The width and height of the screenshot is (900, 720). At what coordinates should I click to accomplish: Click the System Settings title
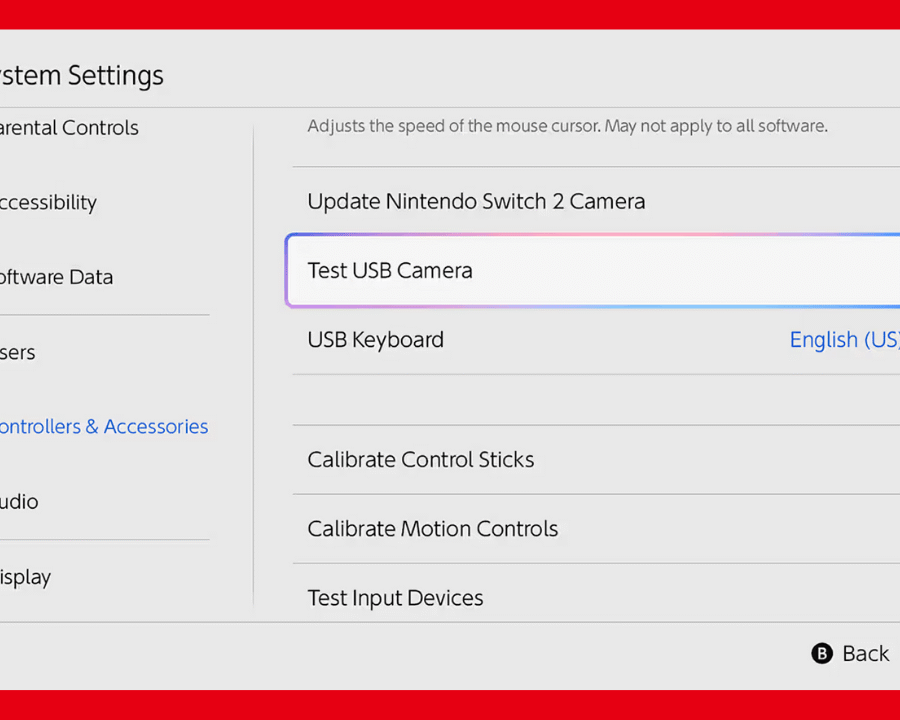(82, 76)
